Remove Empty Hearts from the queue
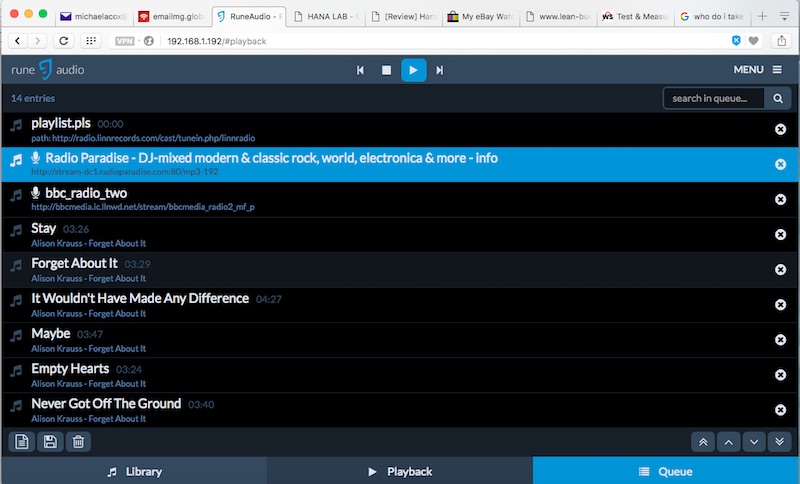 780,375
